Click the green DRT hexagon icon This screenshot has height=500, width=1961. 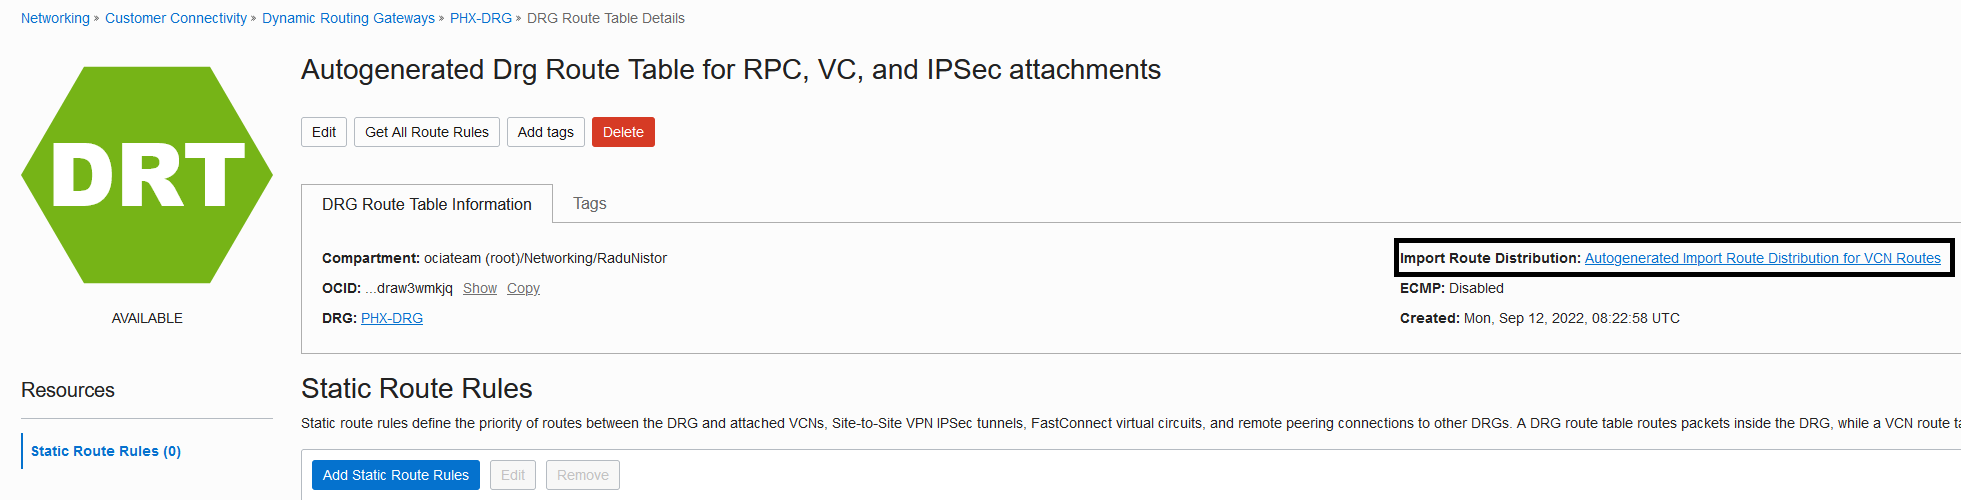[147, 175]
